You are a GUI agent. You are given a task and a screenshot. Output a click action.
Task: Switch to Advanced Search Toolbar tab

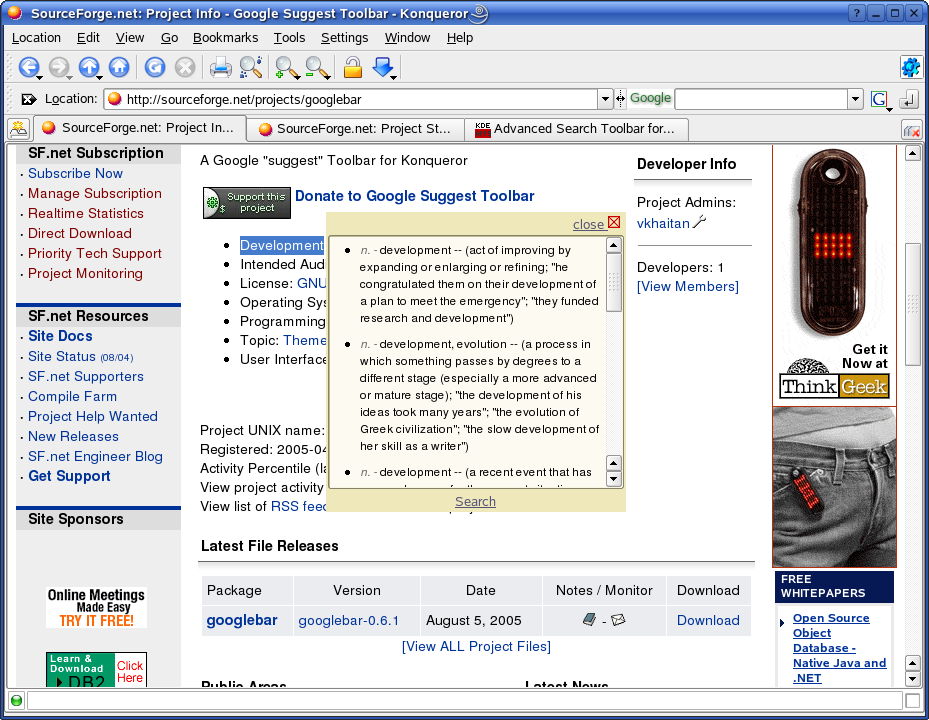tap(576, 129)
